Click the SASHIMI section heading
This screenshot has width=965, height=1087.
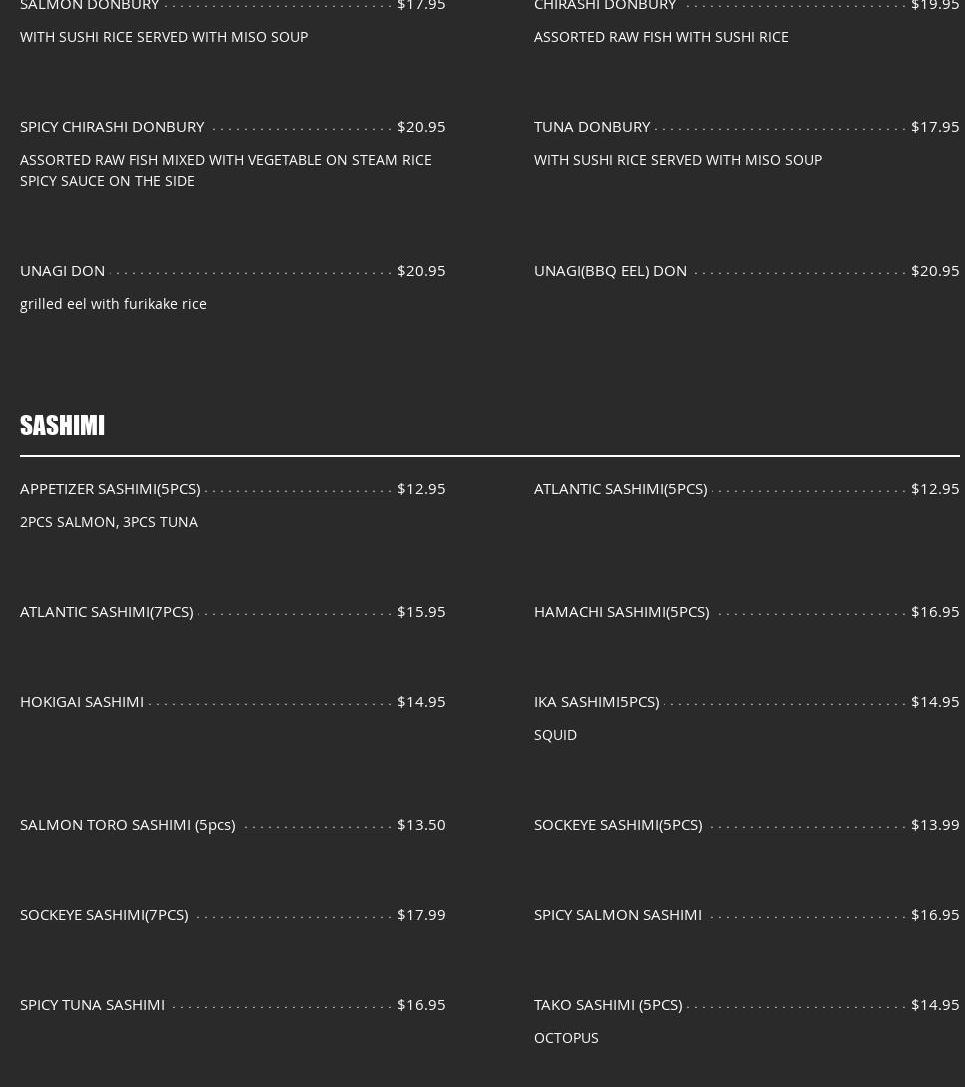click(x=62, y=425)
